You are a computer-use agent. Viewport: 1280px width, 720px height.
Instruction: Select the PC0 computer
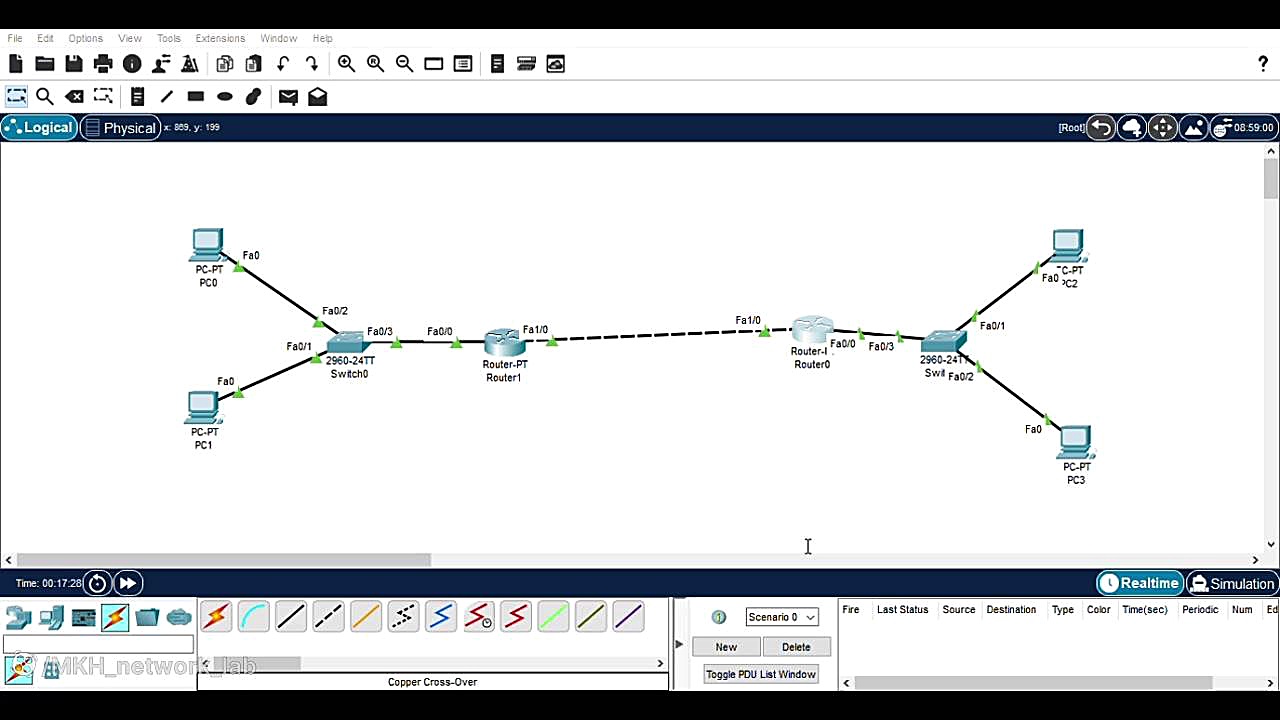pyautogui.click(x=207, y=245)
